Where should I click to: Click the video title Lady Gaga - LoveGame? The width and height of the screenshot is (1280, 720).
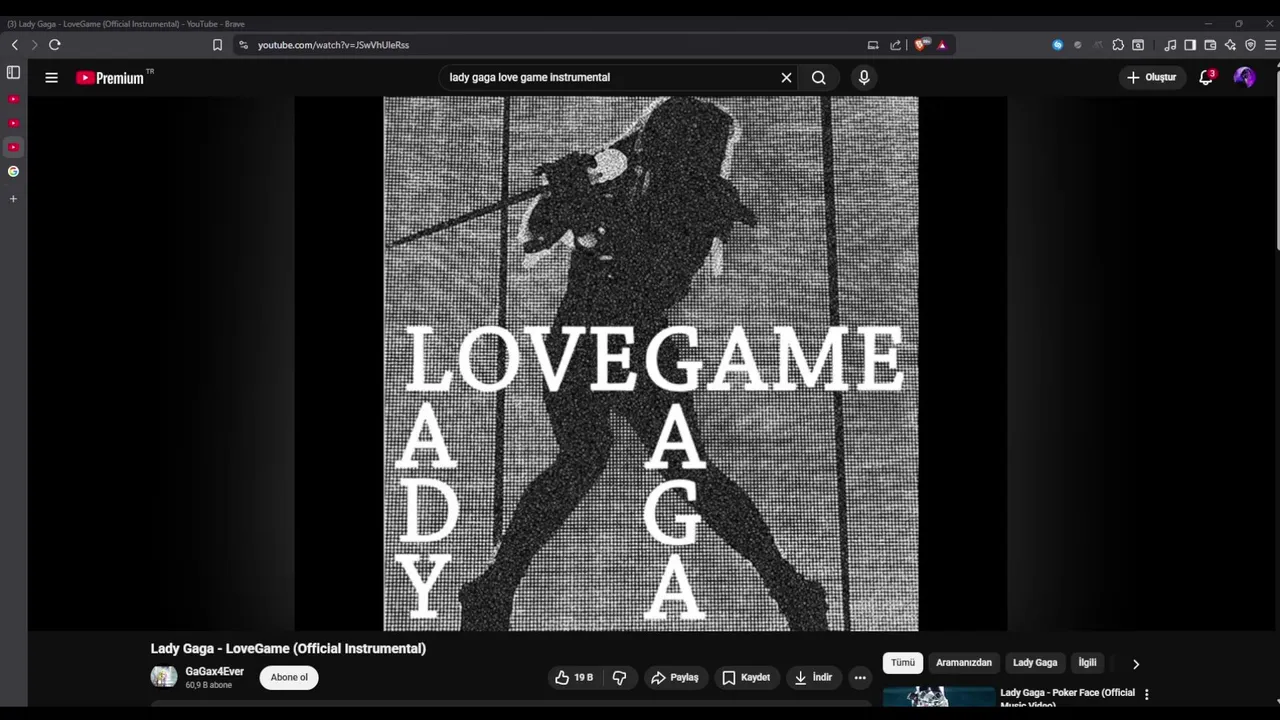[x=288, y=648]
